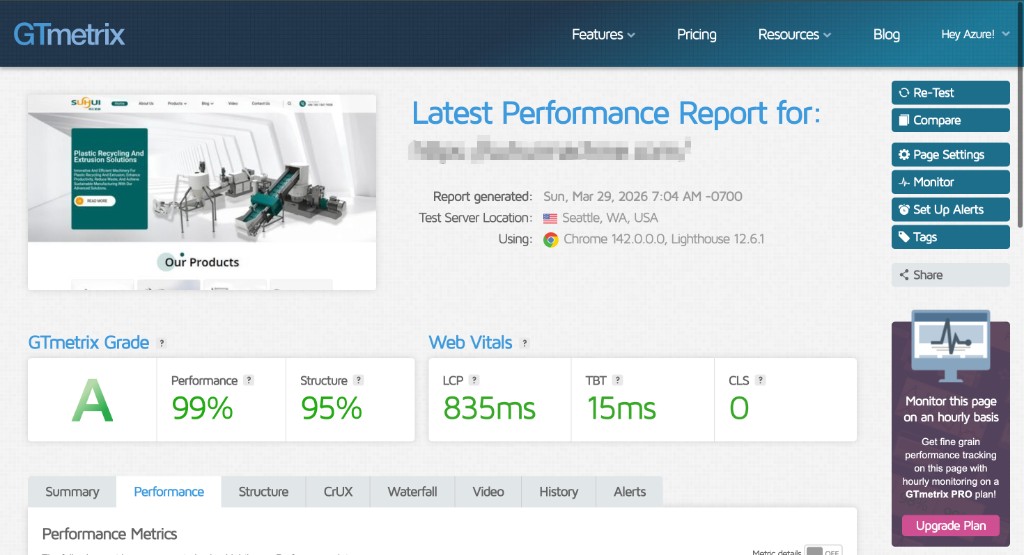Image resolution: width=1024 pixels, height=555 pixels.
Task: Click the grade letter A
Action: click(x=92, y=400)
